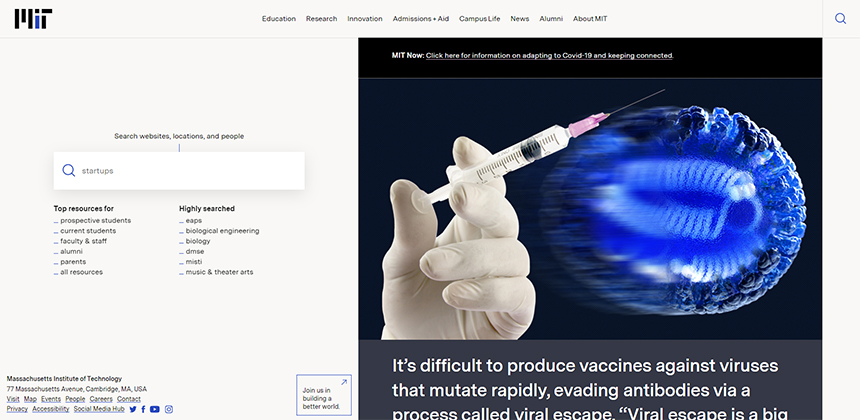This screenshot has height=420, width=860.
Task: Open the Campus Life menu
Action: (479, 19)
